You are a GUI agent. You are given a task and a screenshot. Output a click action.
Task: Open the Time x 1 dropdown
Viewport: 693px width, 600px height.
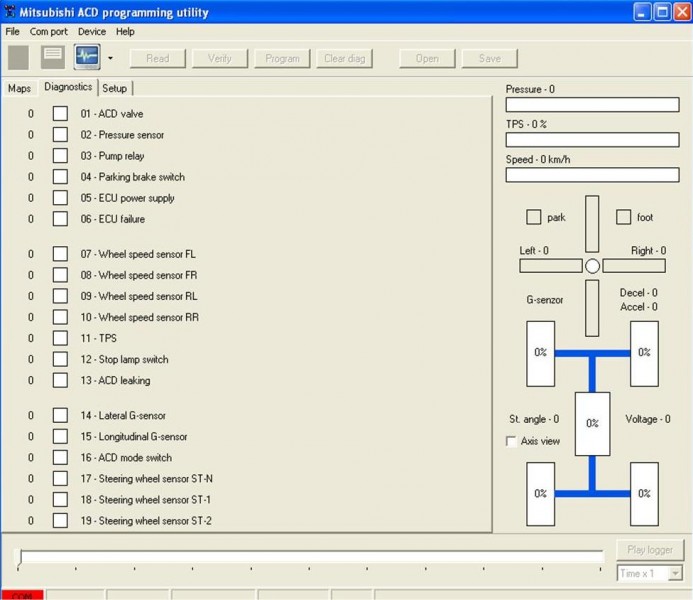pyautogui.click(x=649, y=573)
